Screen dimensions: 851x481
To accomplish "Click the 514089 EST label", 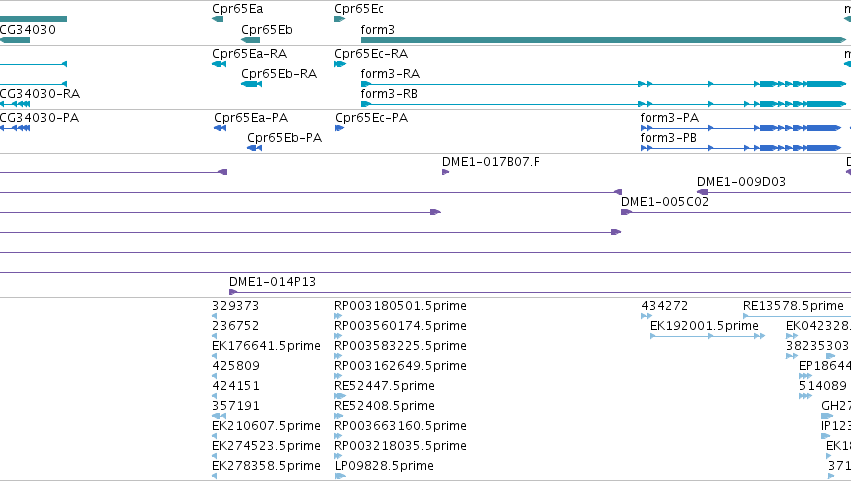I will (x=823, y=386).
